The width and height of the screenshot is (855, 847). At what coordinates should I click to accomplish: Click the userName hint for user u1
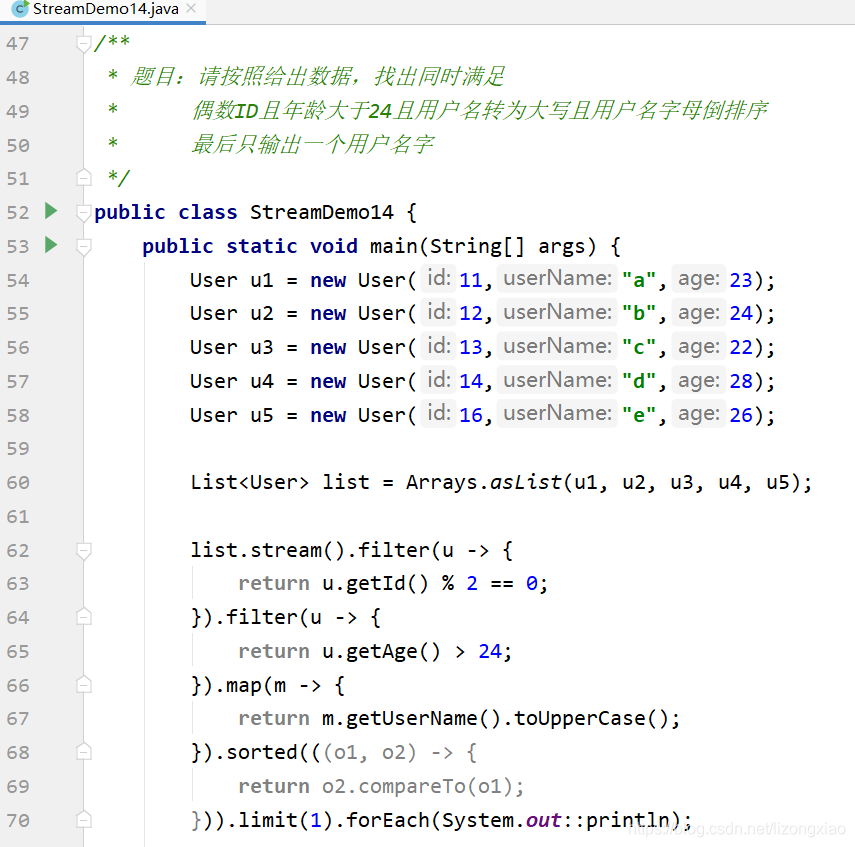(557, 279)
